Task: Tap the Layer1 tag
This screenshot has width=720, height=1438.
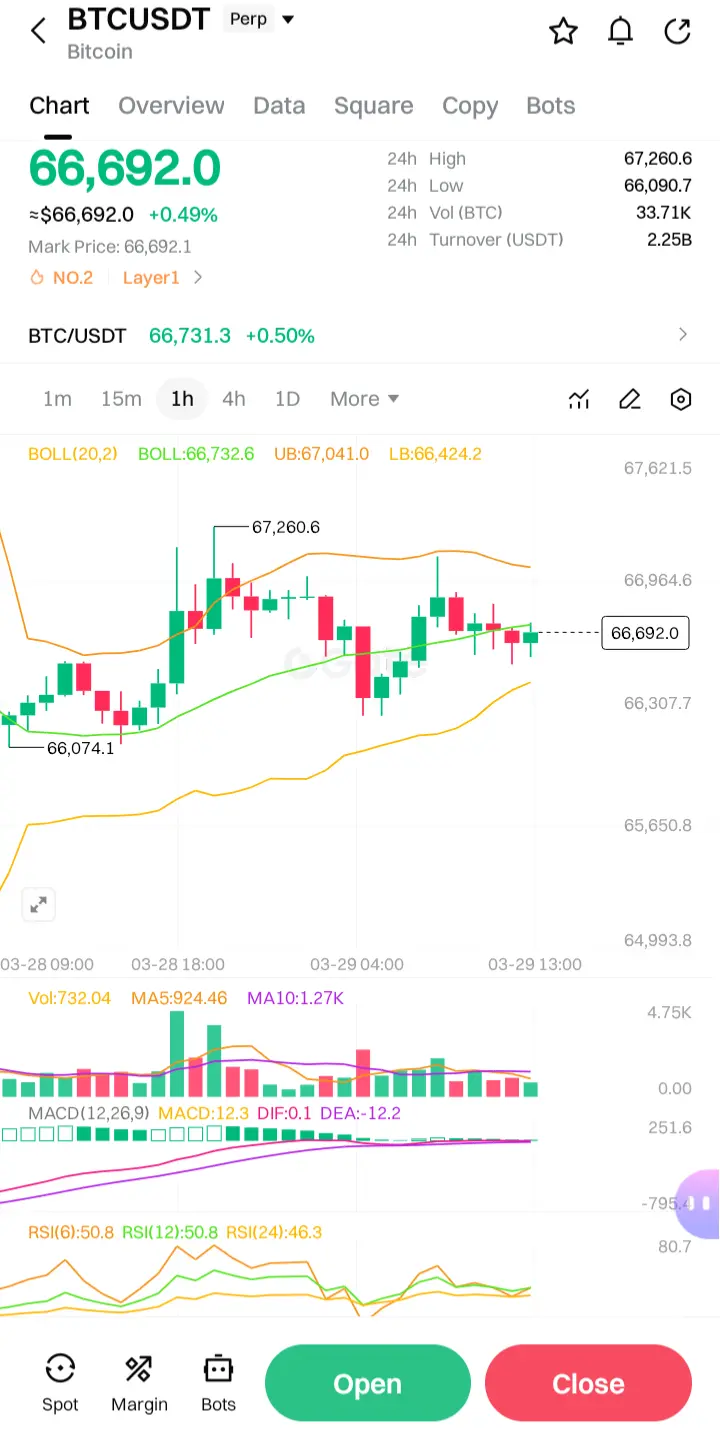Action: [151, 278]
